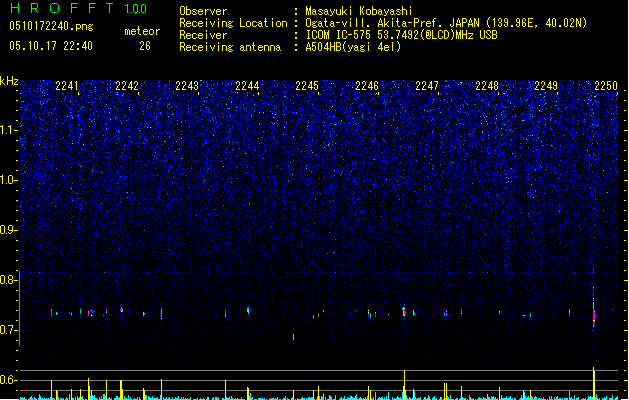
Task: Click the strong red meteor echo near 2250
Action: [x=594, y=316]
